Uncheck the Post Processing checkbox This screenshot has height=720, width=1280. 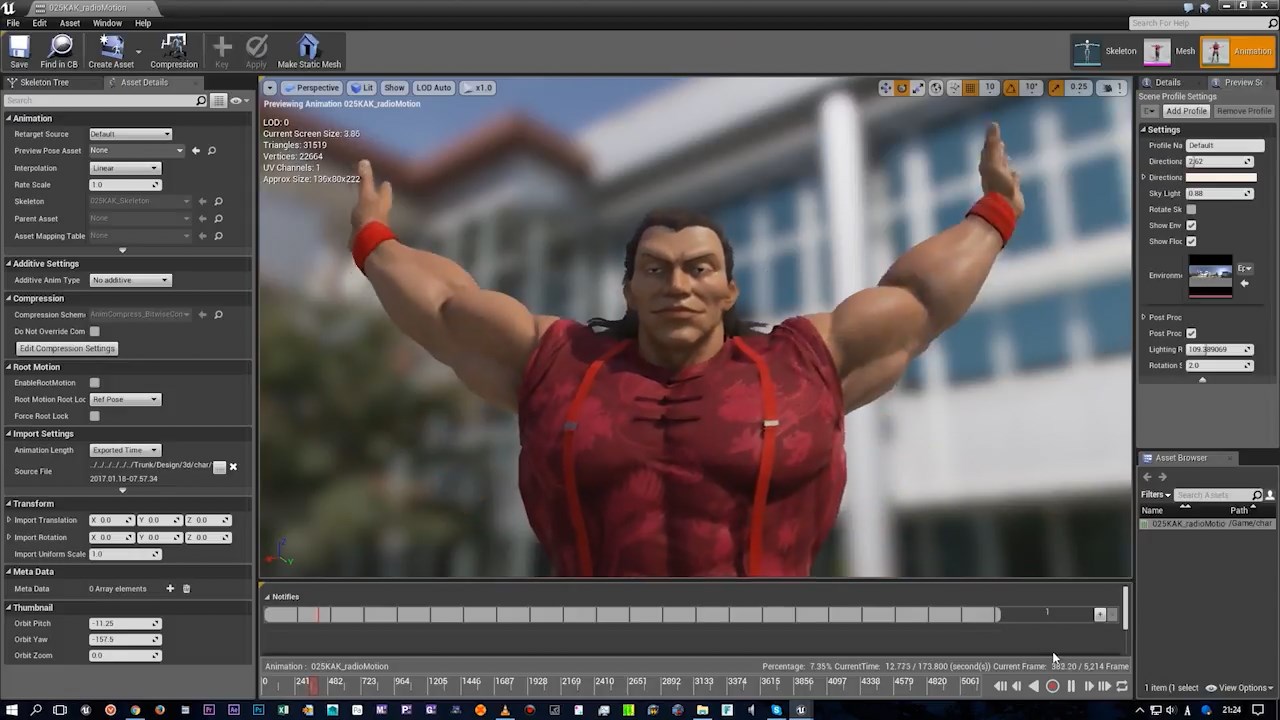click(x=1191, y=333)
